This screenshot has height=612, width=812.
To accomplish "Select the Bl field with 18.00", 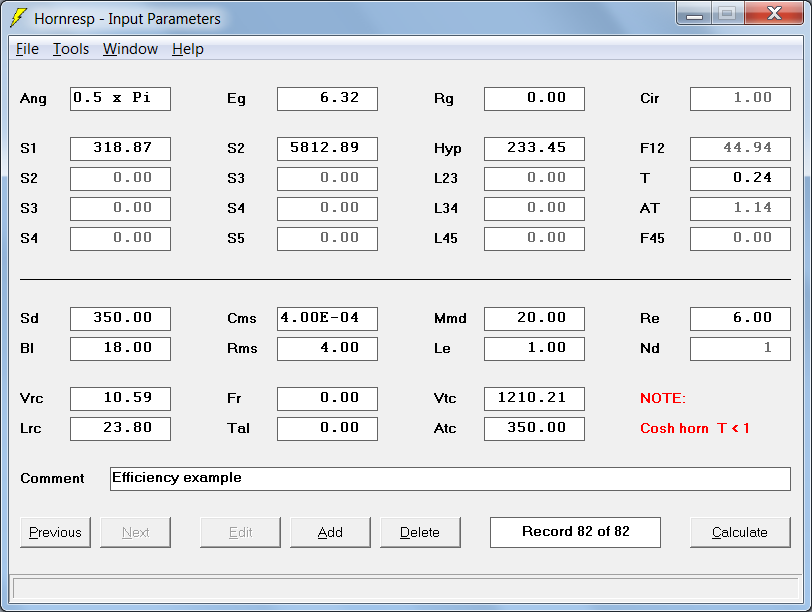I will [x=120, y=349].
